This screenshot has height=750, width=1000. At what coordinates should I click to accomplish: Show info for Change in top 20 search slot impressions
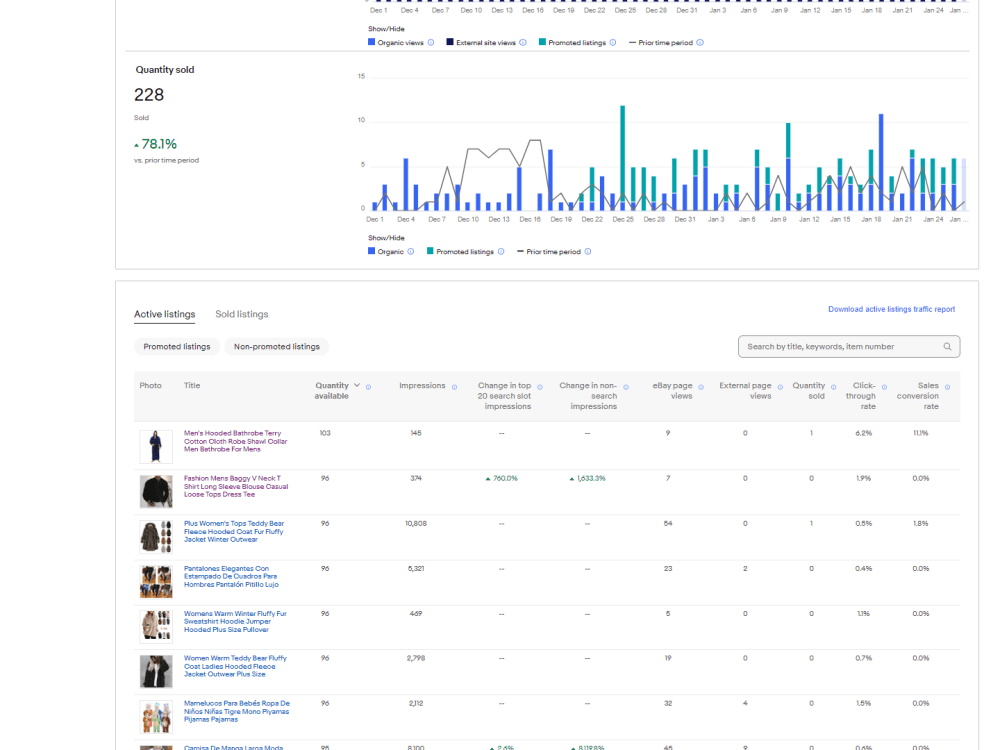540,387
